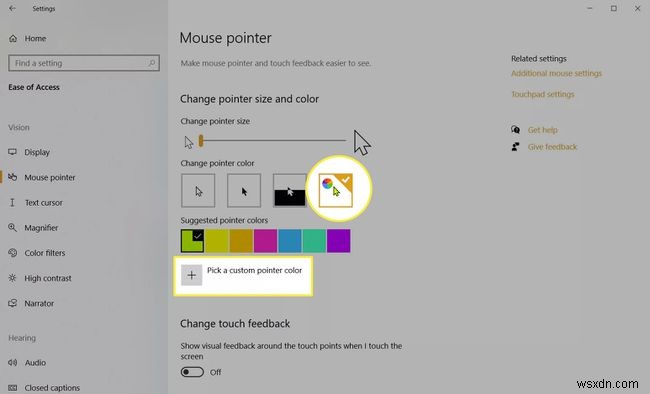Select the black pointer color option

pyautogui.click(x=244, y=191)
